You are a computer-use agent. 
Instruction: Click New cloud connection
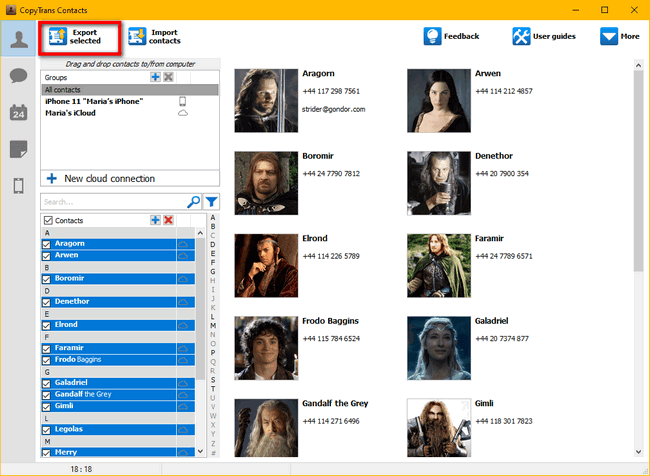click(x=130, y=178)
